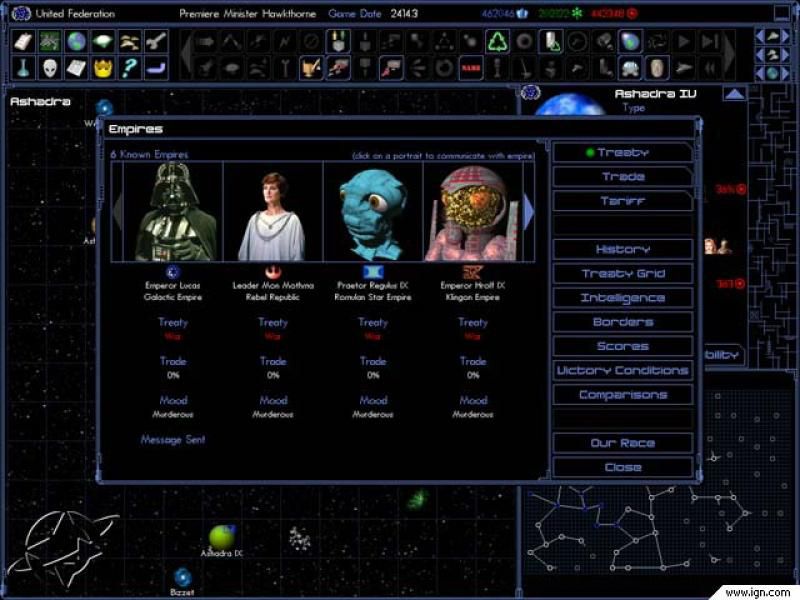Viewport: 800px width, 600px height.
Task: Click the green globe planets icon
Action: [76, 42]
